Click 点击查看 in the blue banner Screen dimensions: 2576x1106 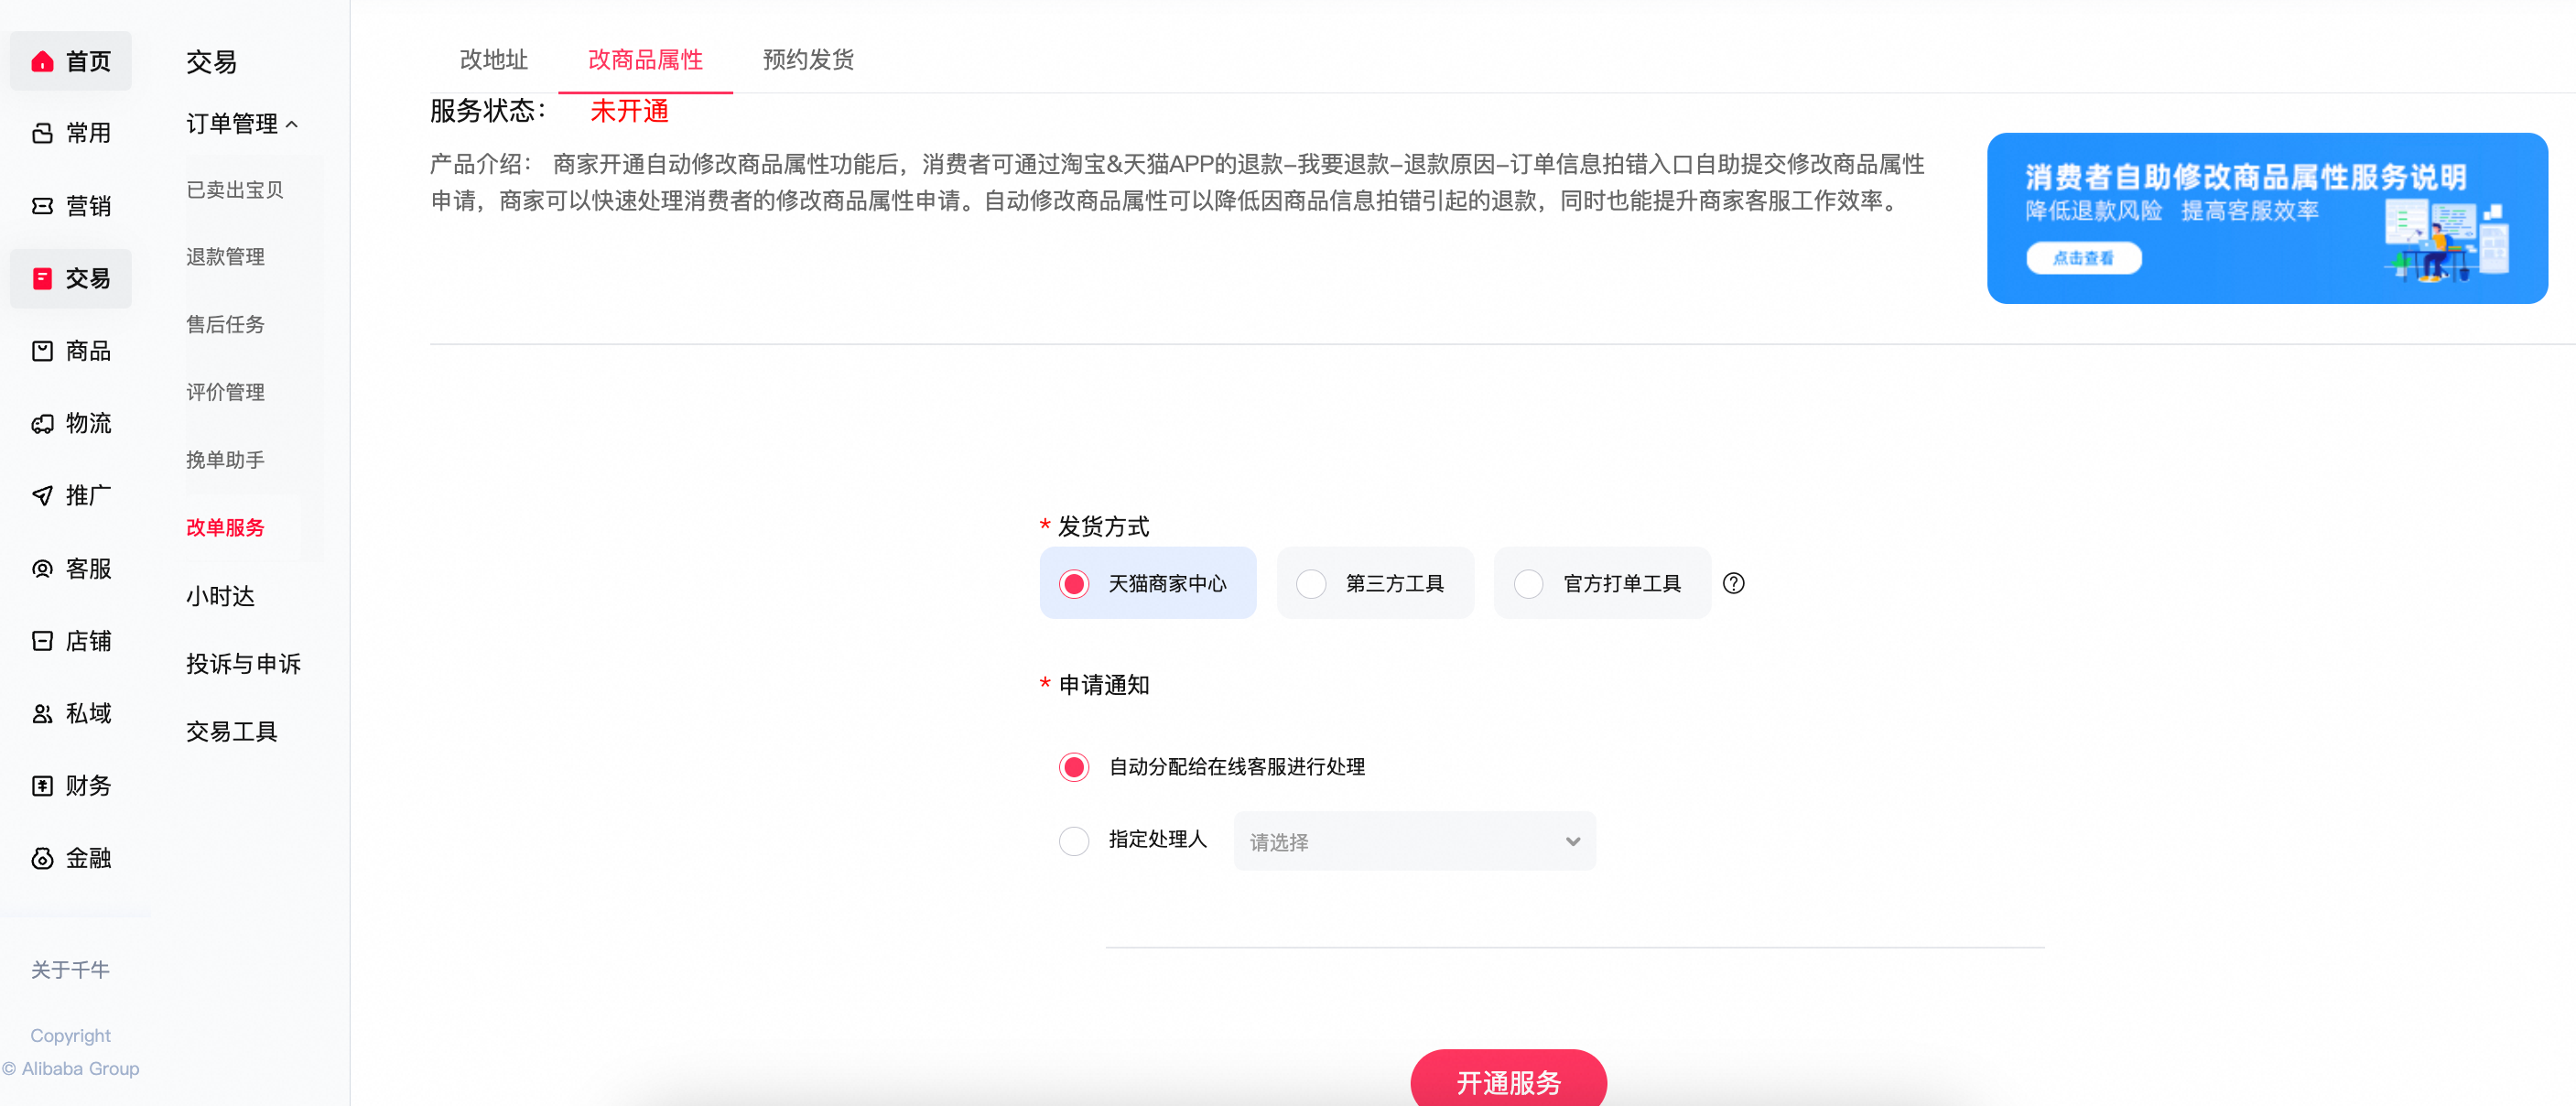coord(2084,258)
